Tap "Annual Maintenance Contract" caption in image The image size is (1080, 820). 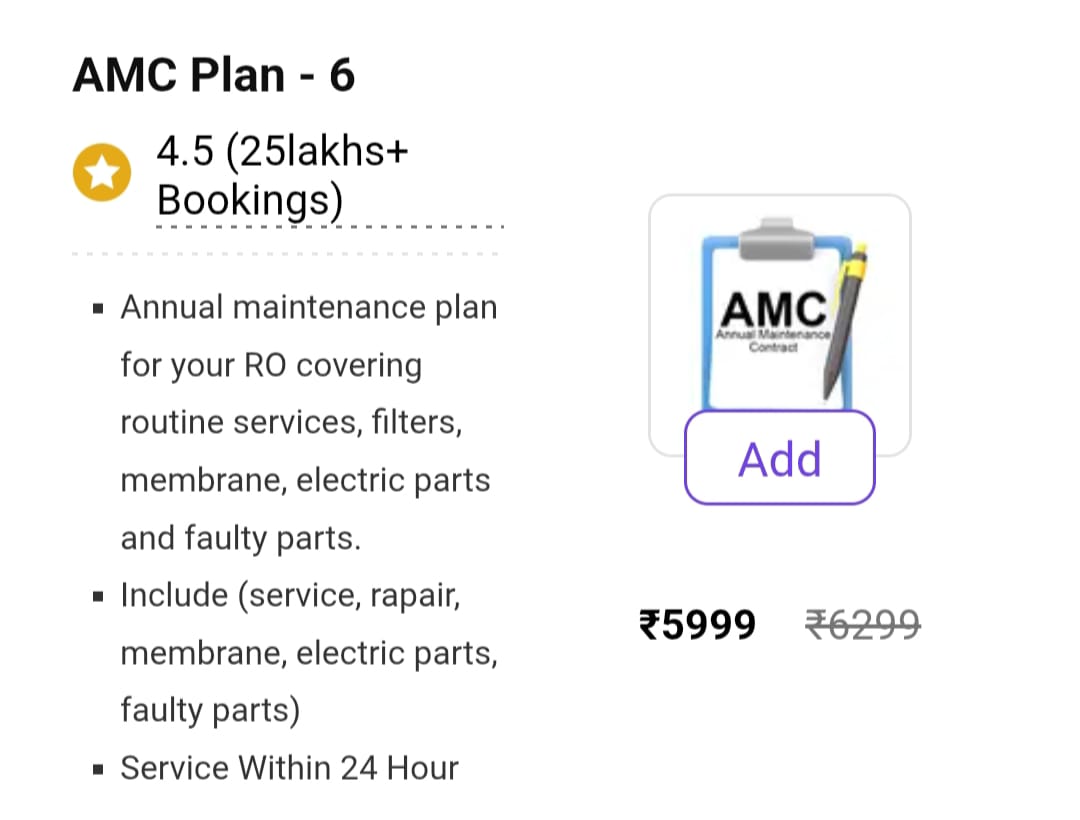pyautogui.click(x=773, y=340)
